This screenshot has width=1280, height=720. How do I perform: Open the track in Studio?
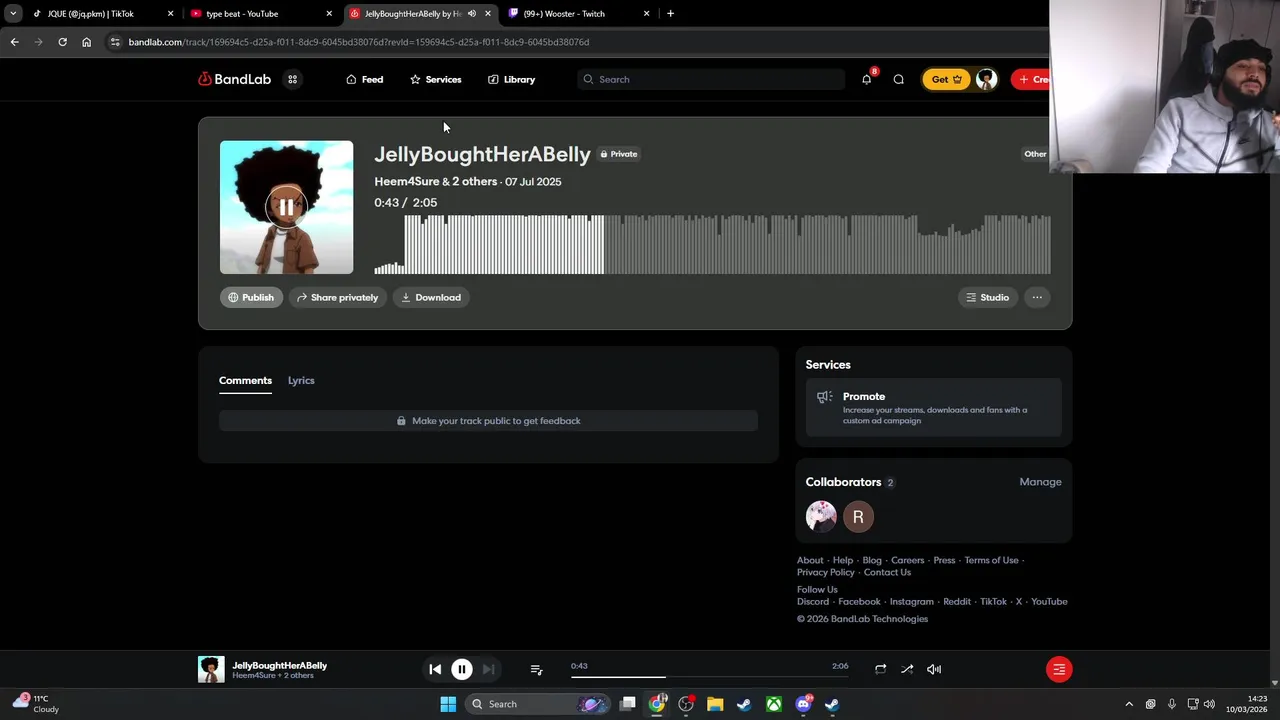pos(987,297)
